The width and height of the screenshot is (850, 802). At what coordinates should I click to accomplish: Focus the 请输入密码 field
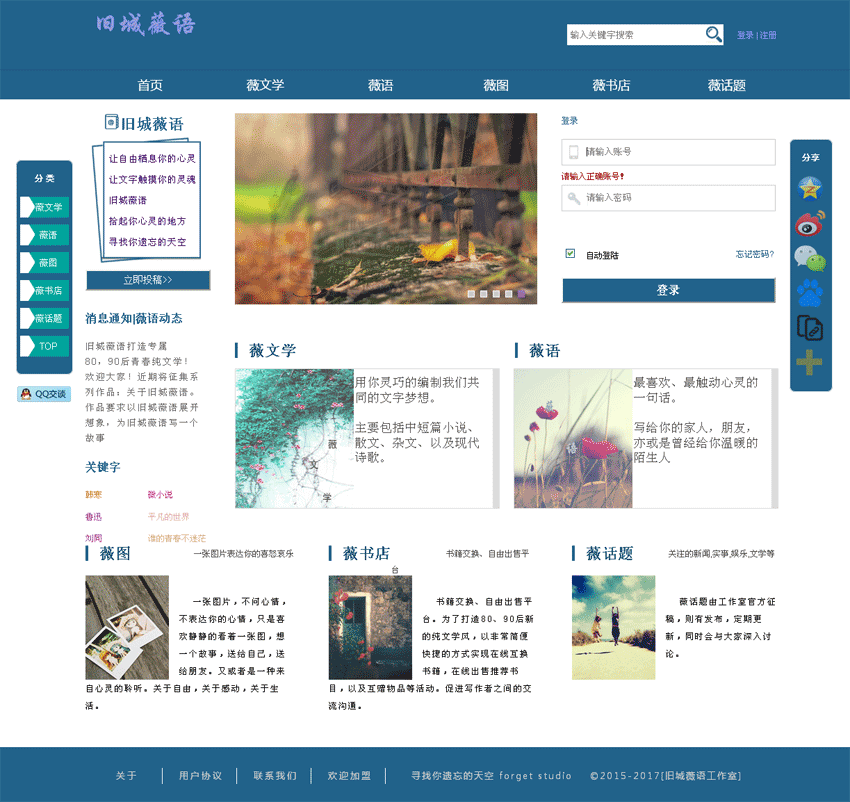668,198
